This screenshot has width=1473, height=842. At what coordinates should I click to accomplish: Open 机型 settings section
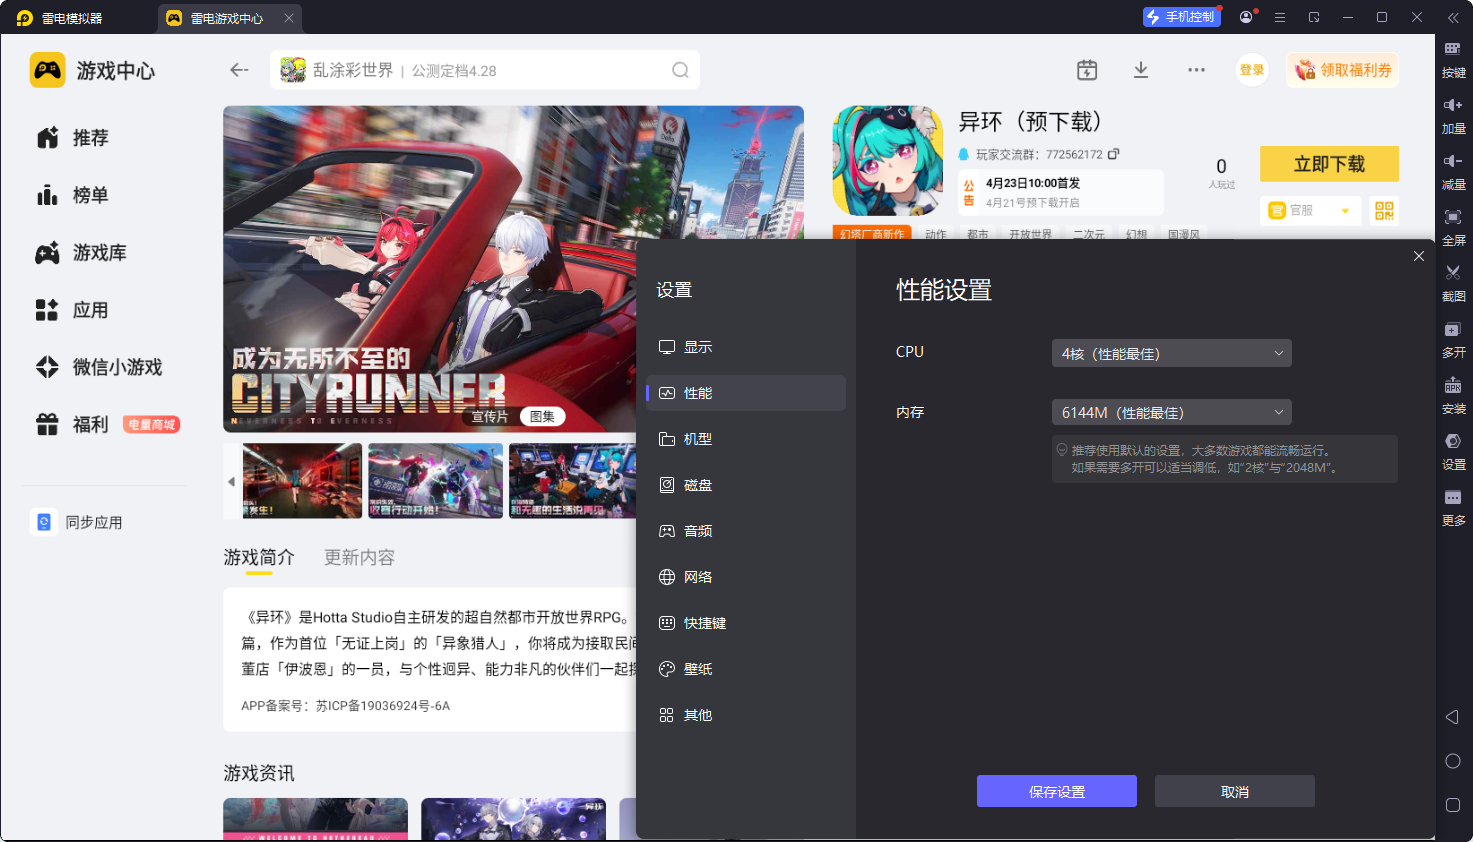[x=746, y=439]
